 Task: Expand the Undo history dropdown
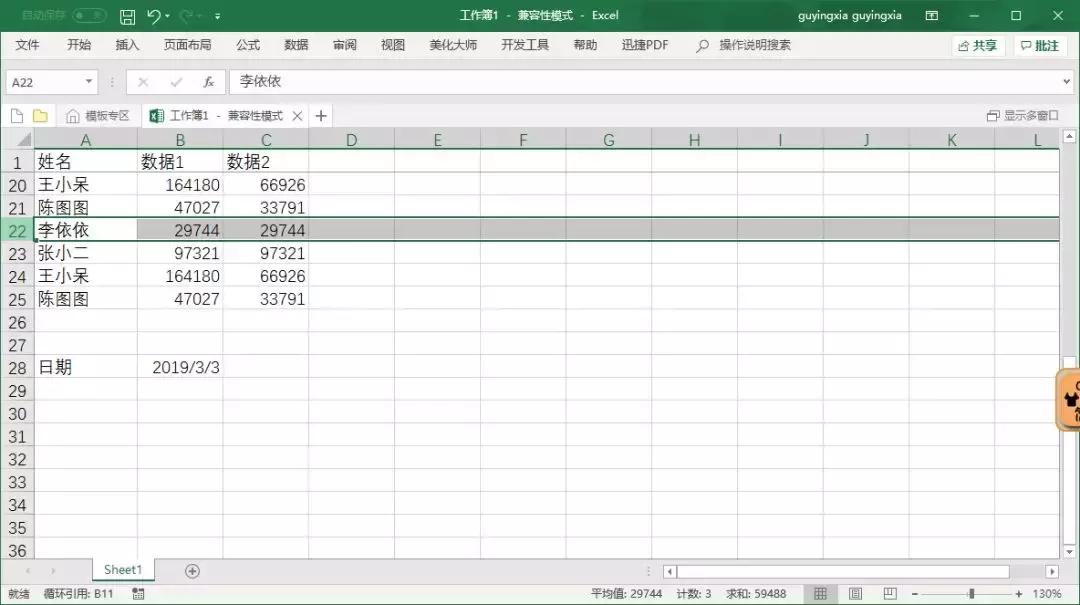click(168, 15)
